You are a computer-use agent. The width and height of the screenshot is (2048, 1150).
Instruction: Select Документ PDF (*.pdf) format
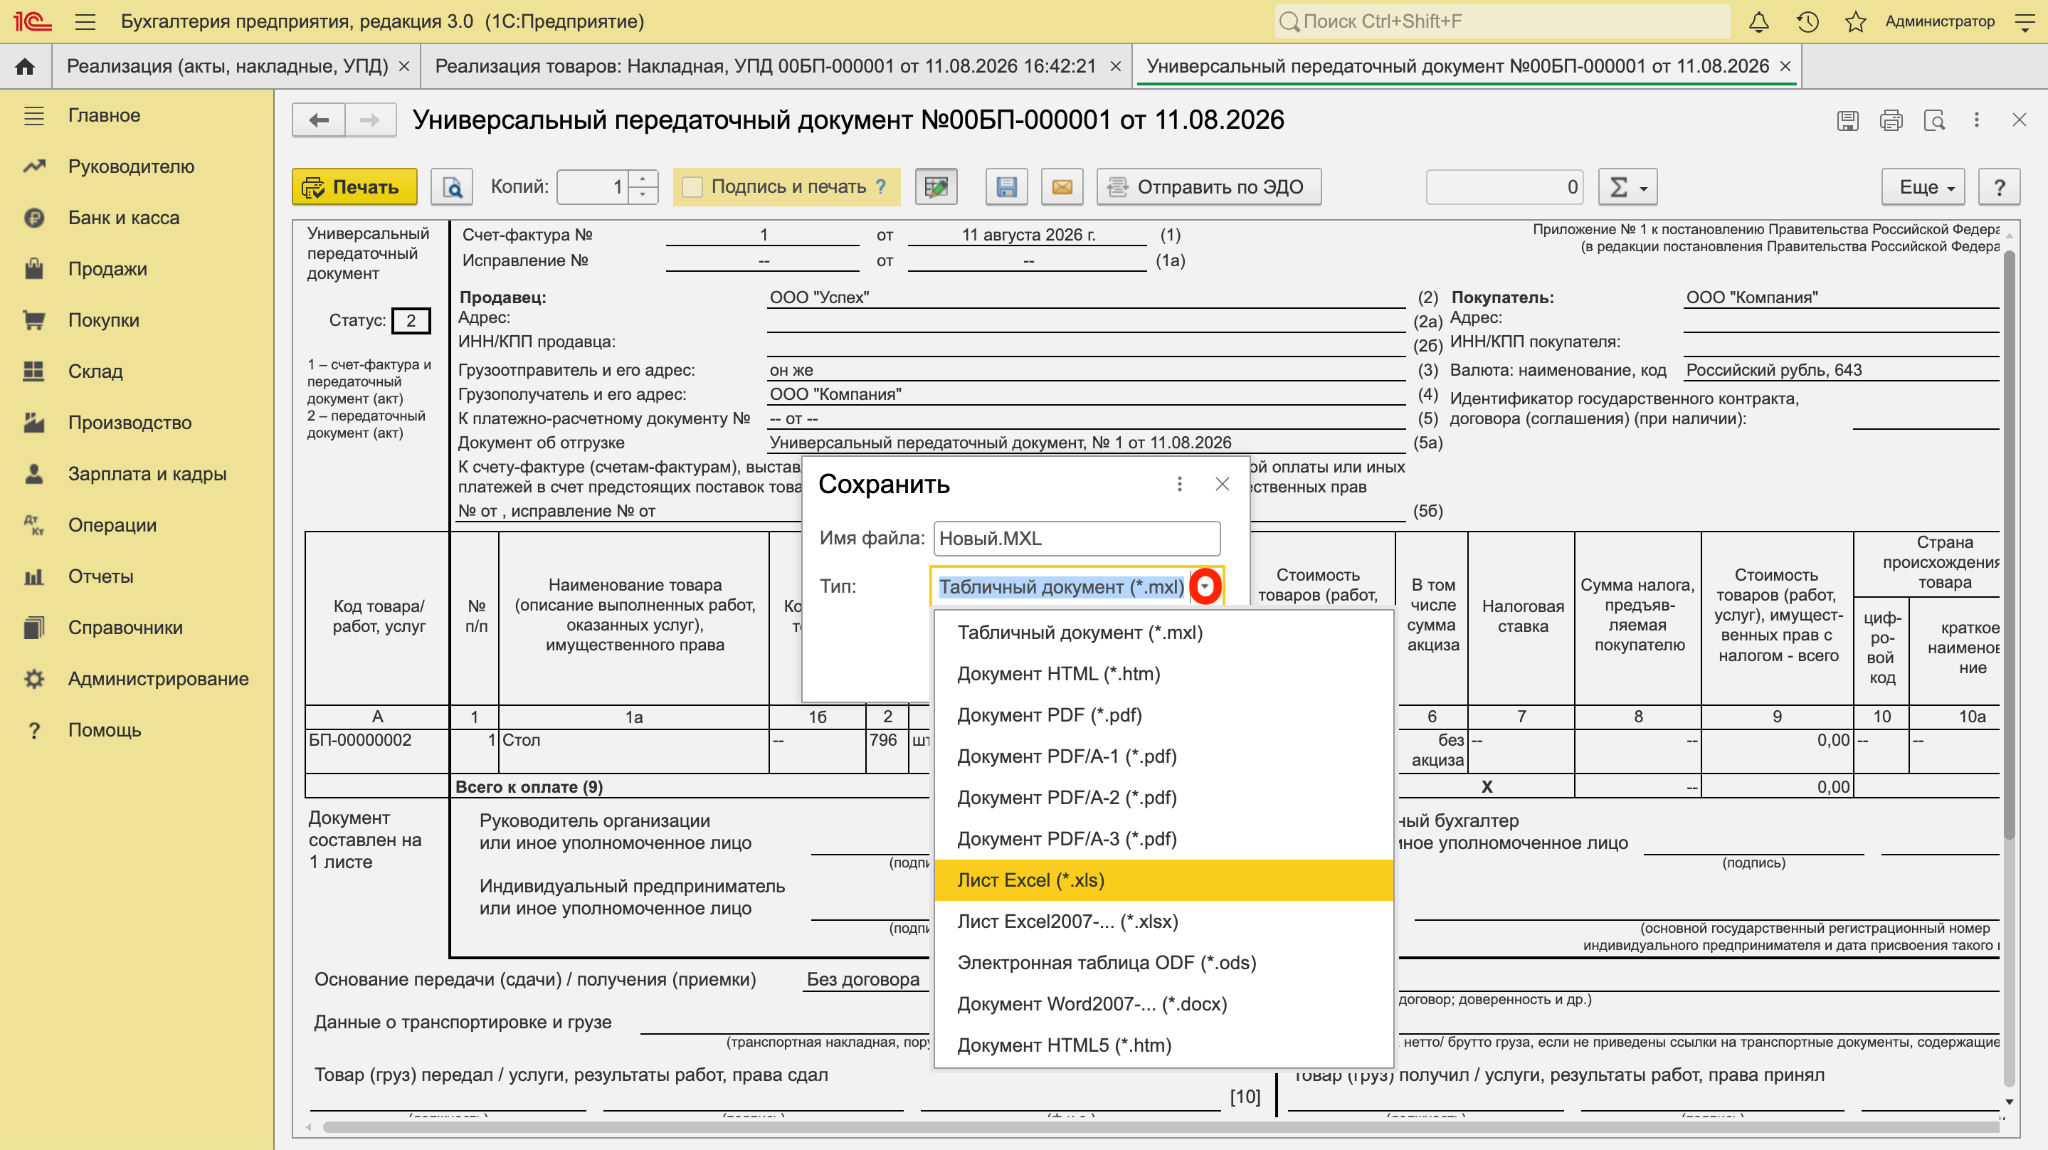click(x=1163, y=715)
